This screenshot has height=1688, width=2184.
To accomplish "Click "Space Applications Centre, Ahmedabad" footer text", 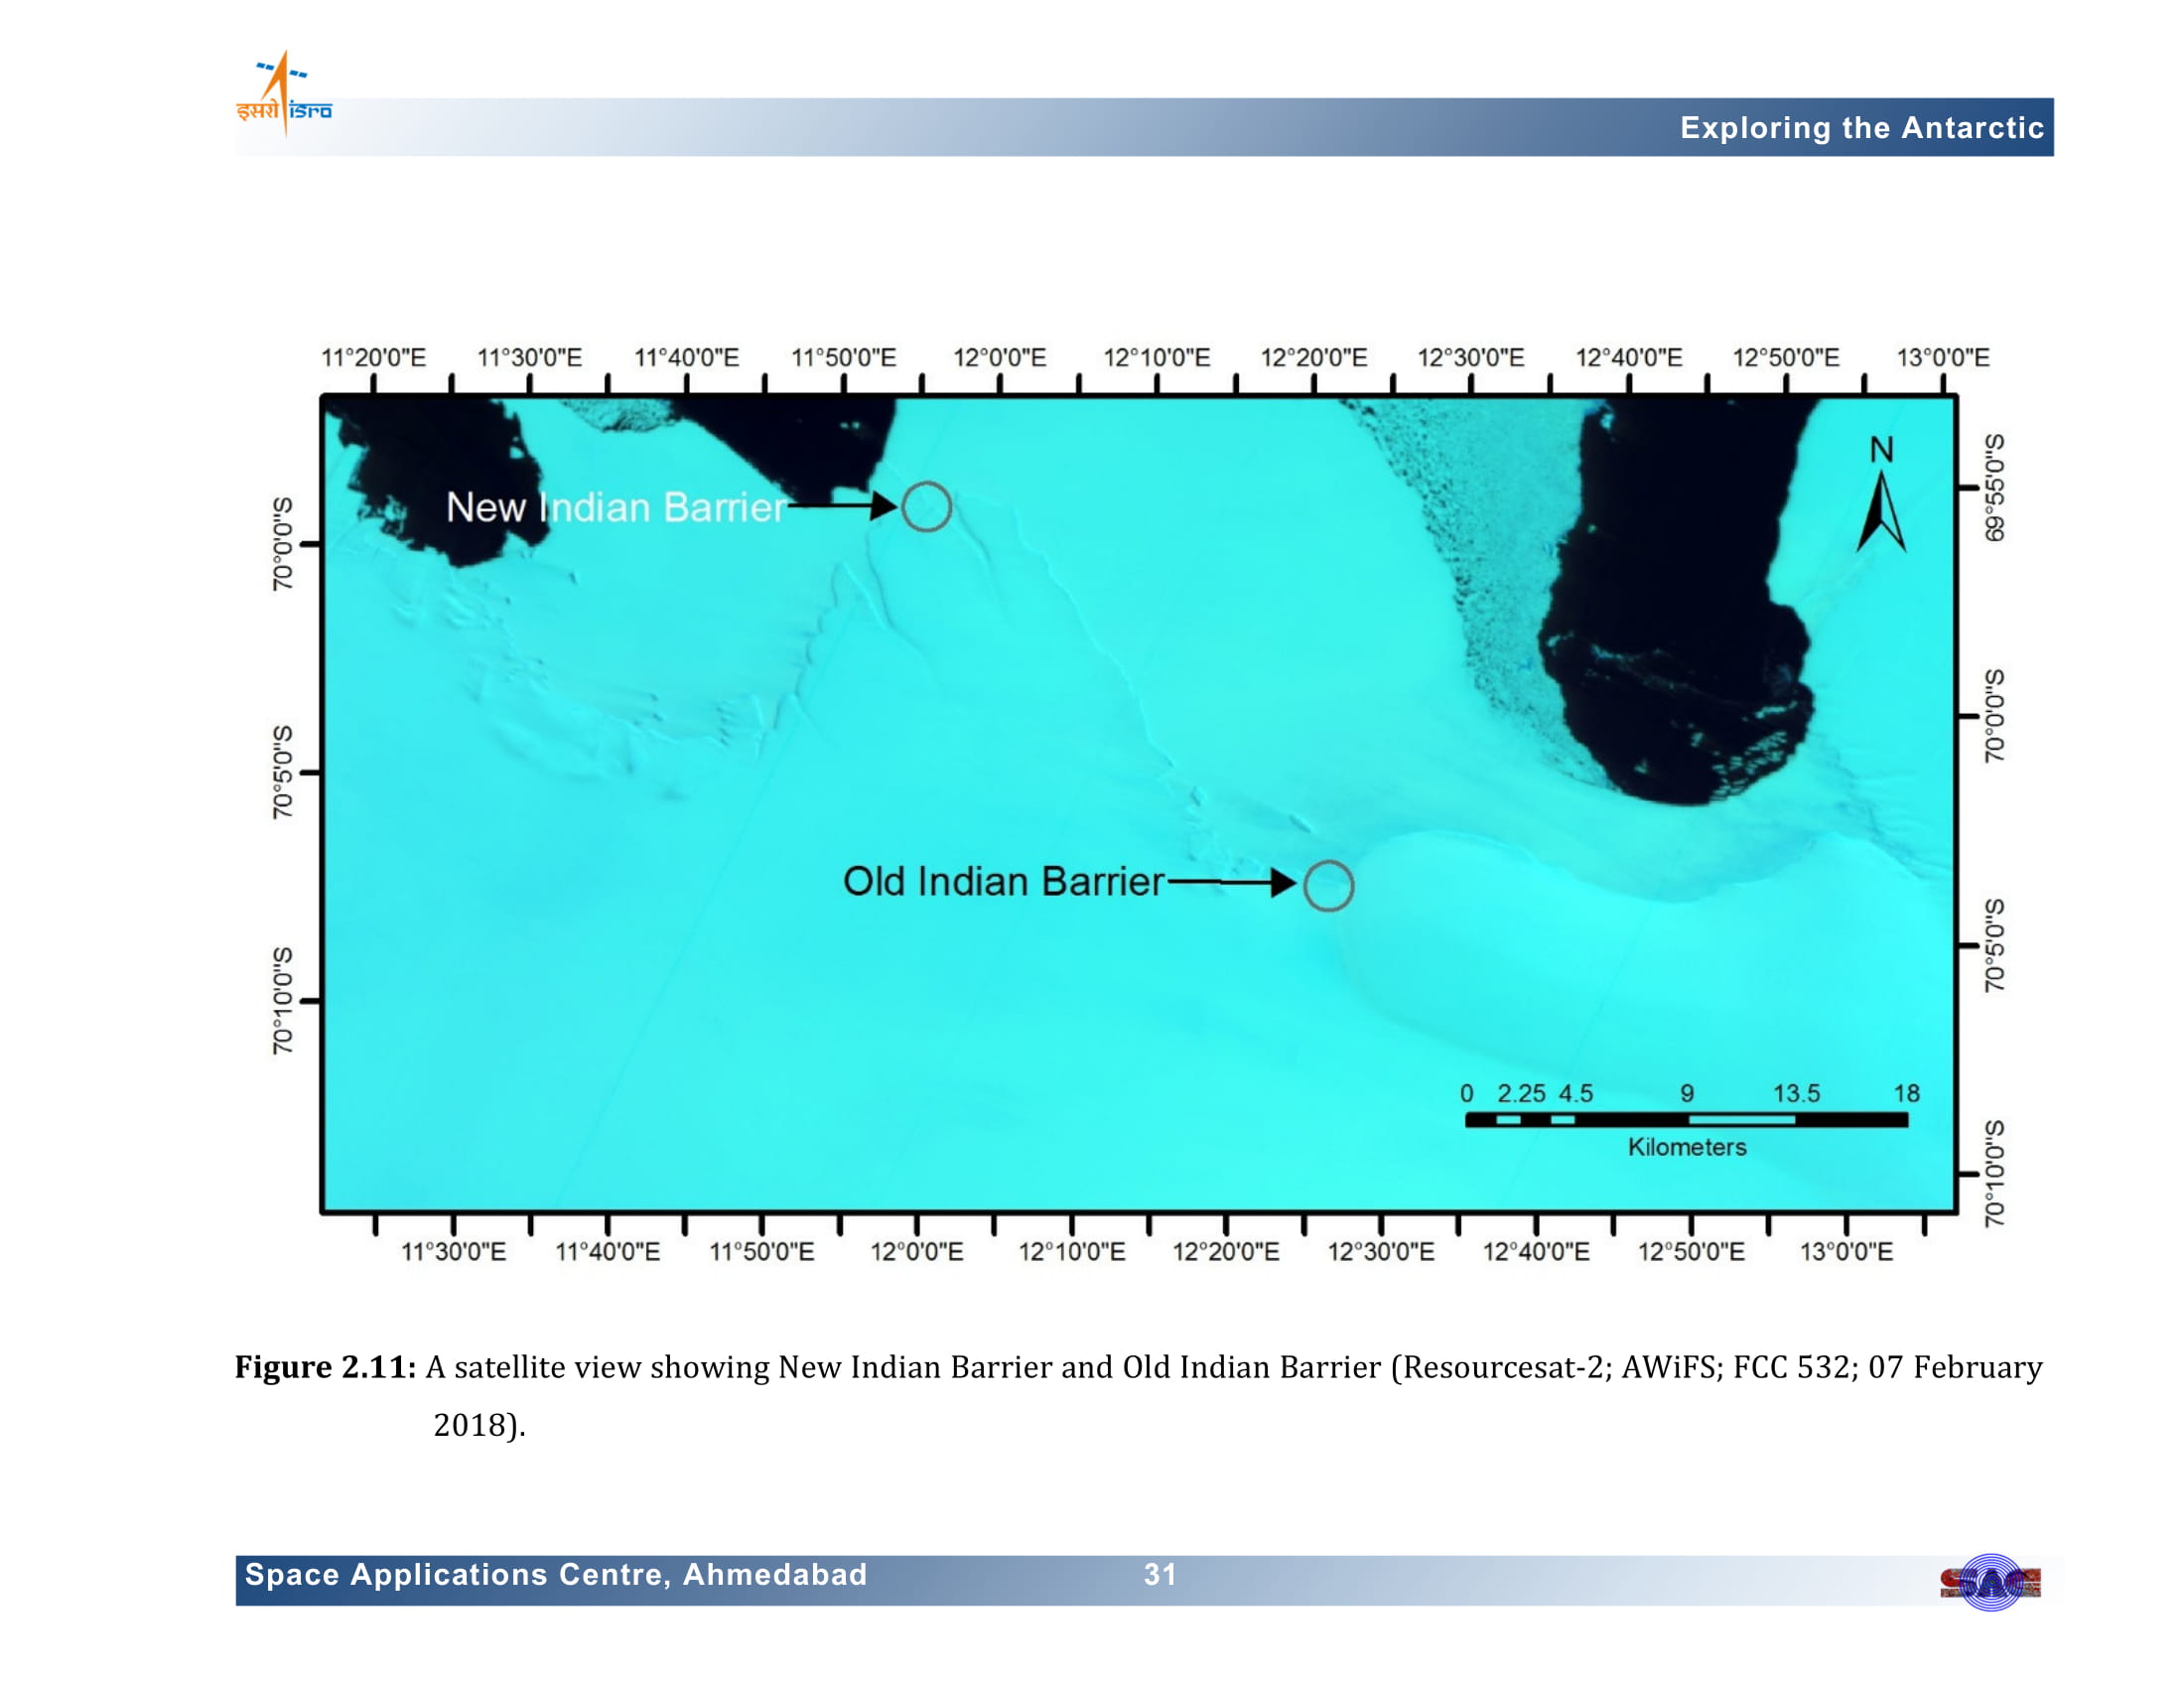I will (x=555, y=1575).
